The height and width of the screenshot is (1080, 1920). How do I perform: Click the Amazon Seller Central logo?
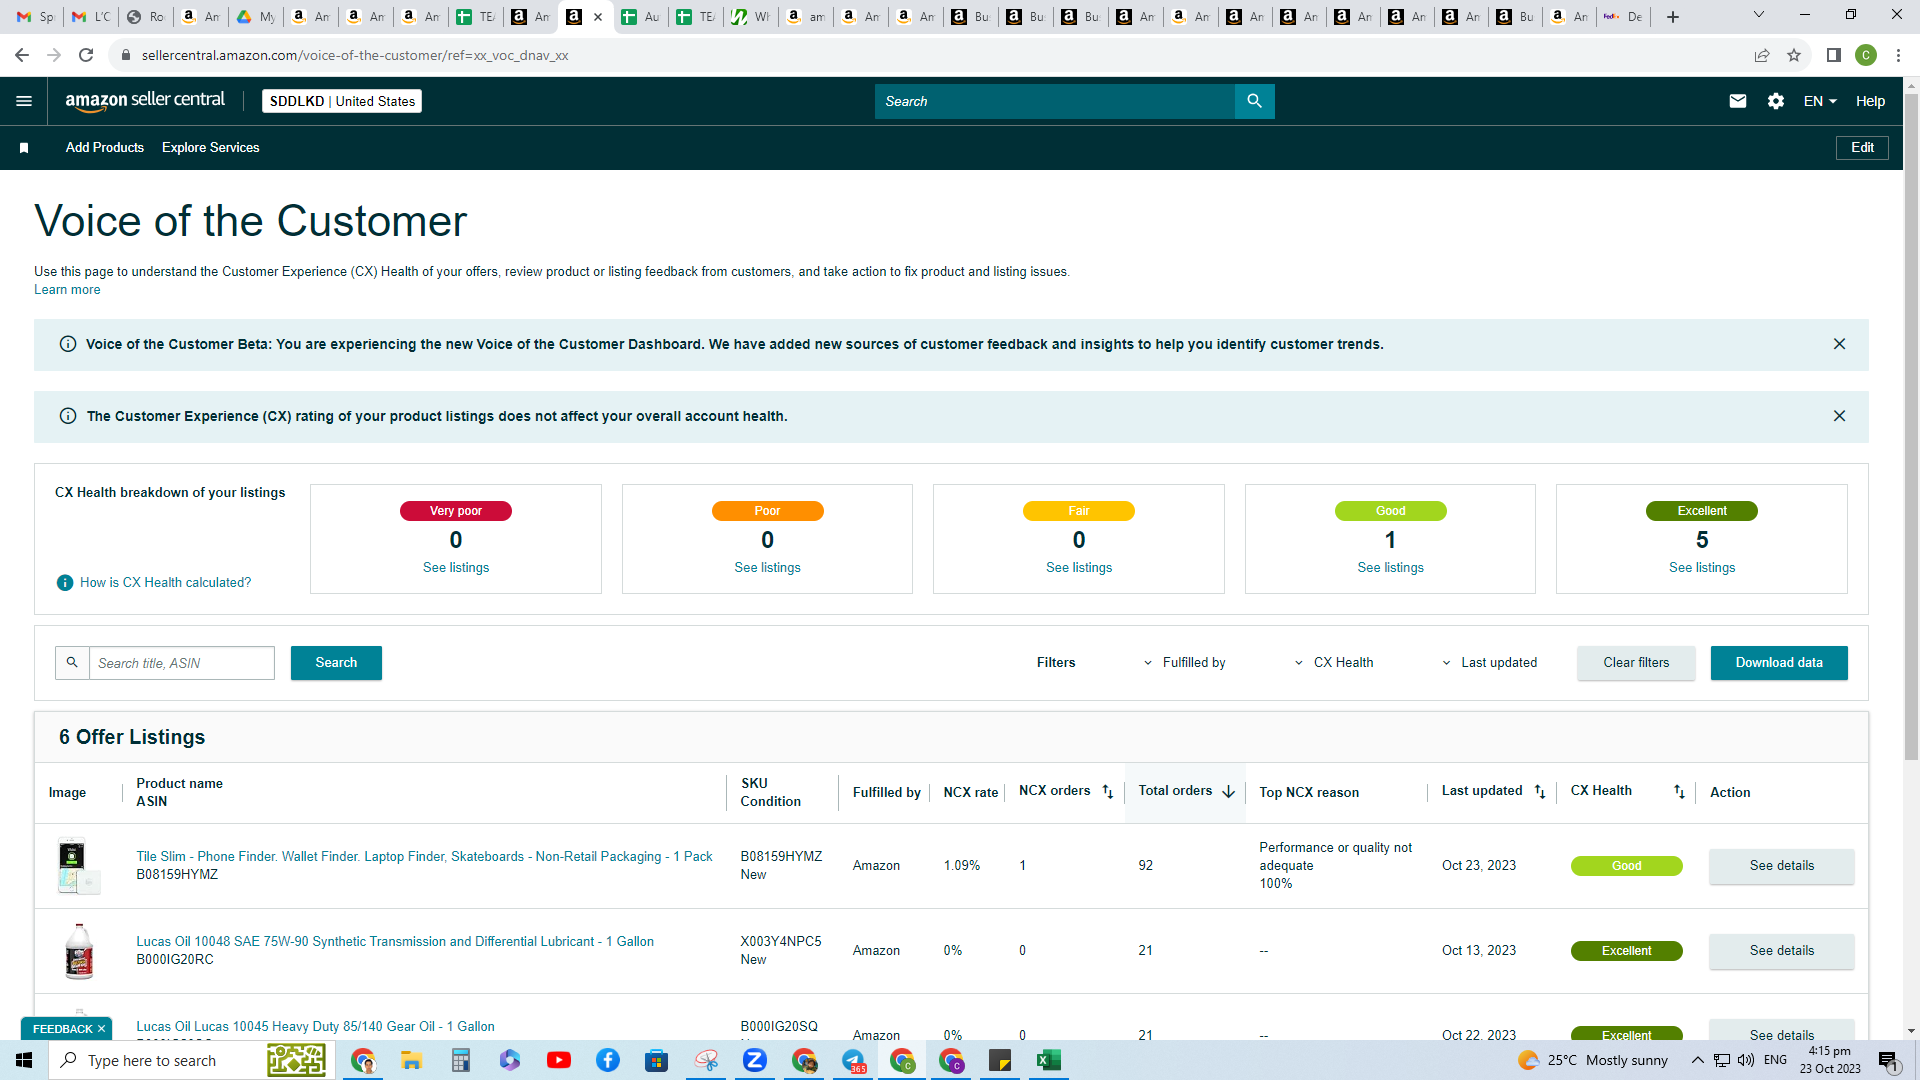tap(145, 101)
